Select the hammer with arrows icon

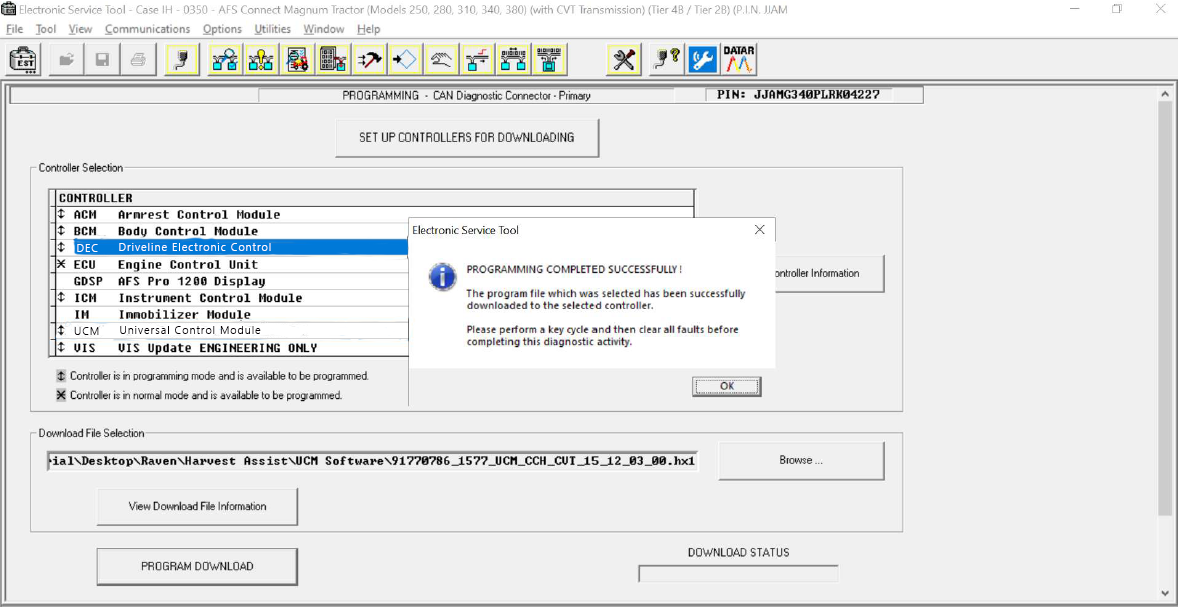[x=369, y=59]
